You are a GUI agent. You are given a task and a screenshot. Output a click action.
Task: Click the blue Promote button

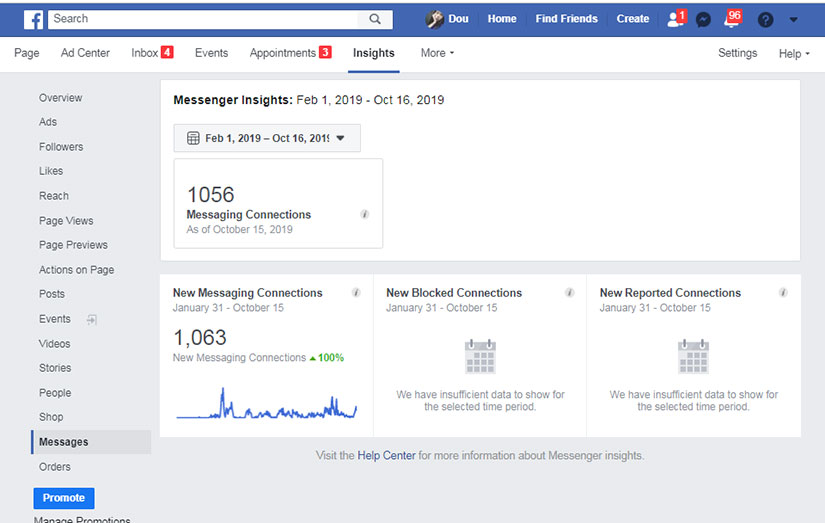tap(64, 498)
